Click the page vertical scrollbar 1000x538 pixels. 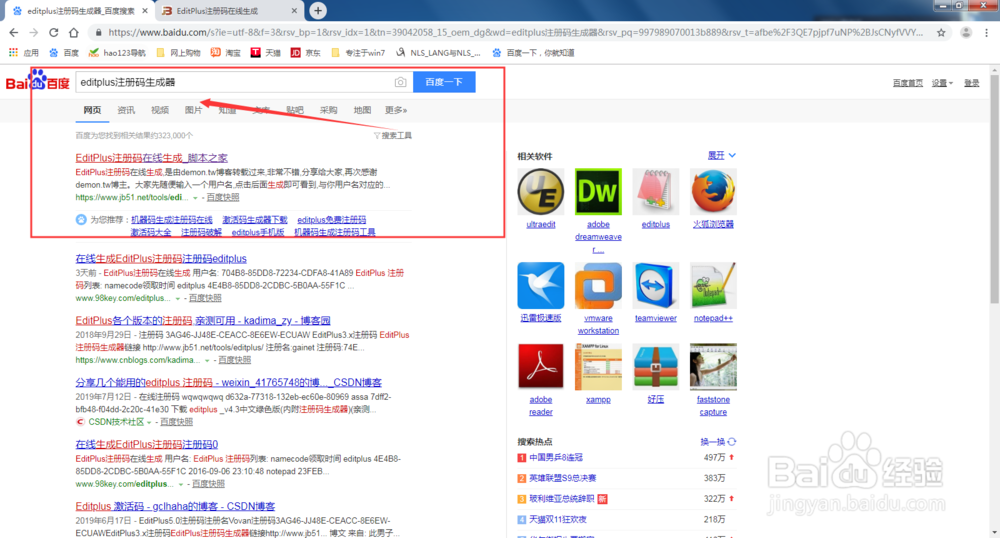click(994, 191)
